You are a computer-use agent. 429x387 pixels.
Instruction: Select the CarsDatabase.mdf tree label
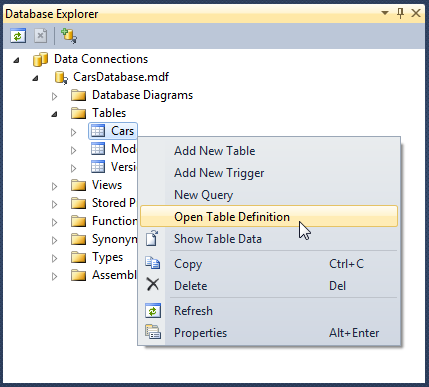point(121,77)
